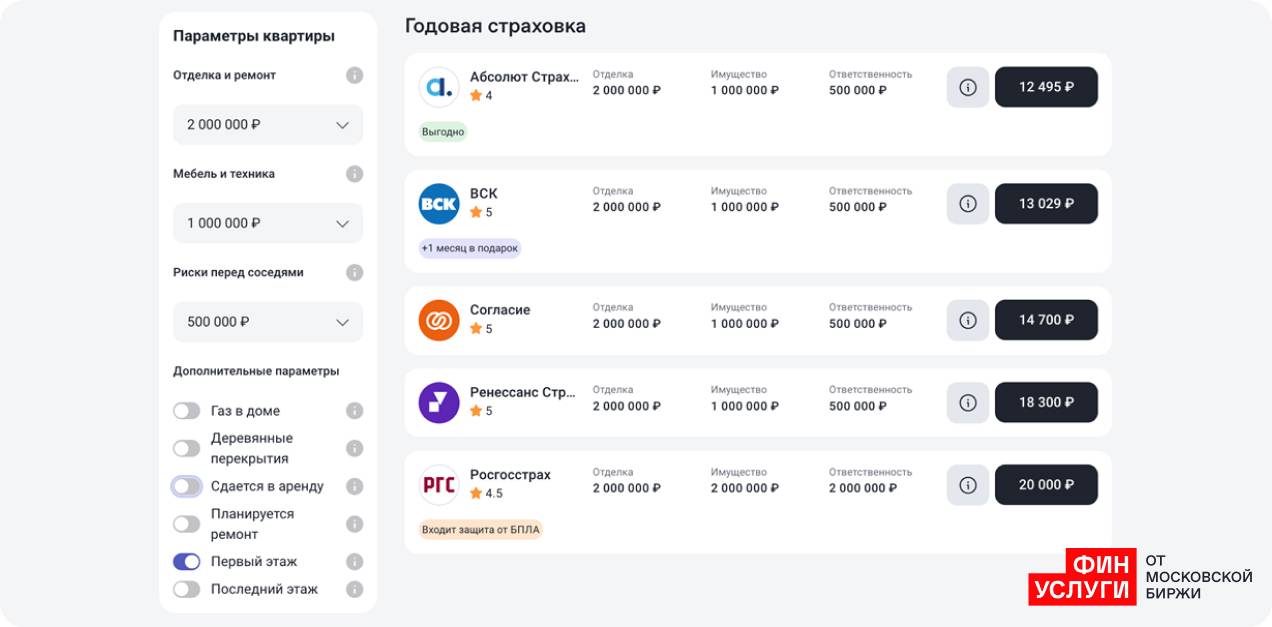1272x627 pixels.
Task: Expand the Мебель и техника amount dropdown
Action: click(x=268, y=223)
